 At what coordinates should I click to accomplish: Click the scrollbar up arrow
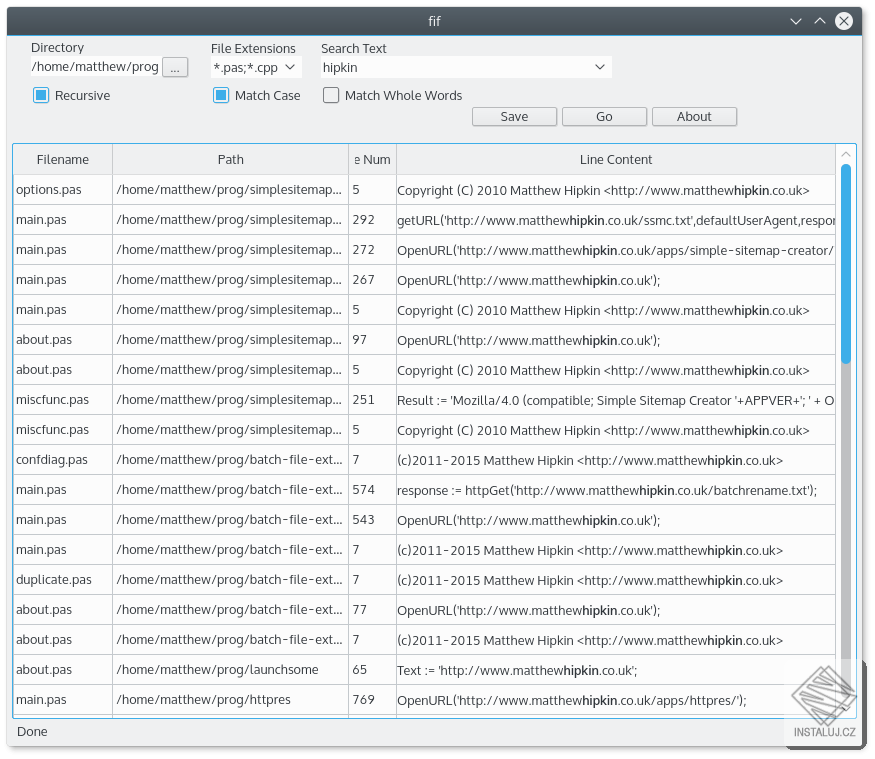tap(845, 154)
